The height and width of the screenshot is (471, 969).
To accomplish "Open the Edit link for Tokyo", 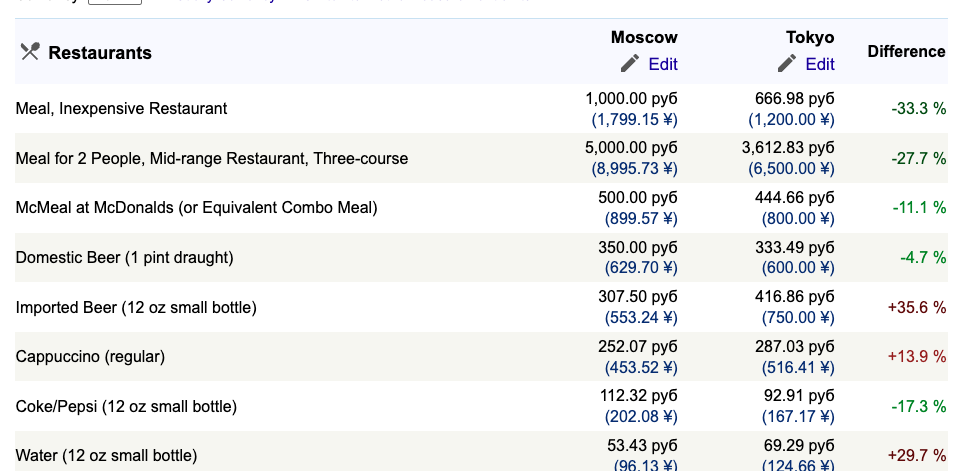I will (x=820, y=64).
